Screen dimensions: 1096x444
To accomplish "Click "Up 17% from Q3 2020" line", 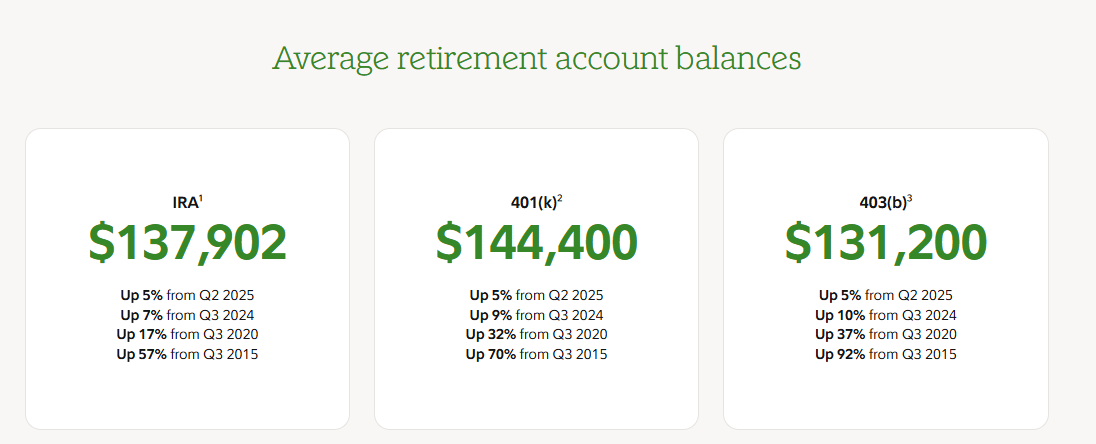I will 187,334.
